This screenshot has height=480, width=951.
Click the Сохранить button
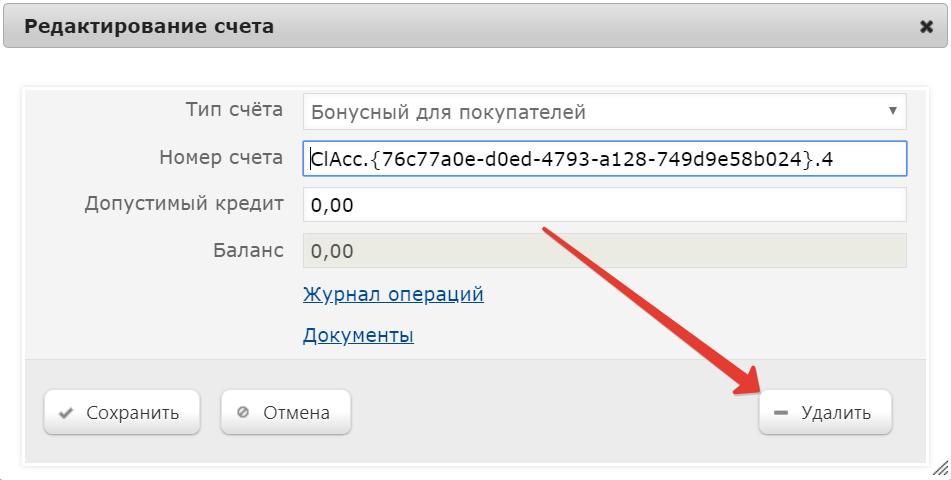(x=122, y=412)
